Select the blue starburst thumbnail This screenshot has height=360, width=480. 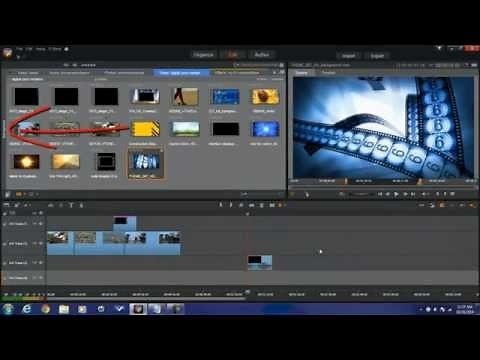pyautogui.click(x=265, y=129)
